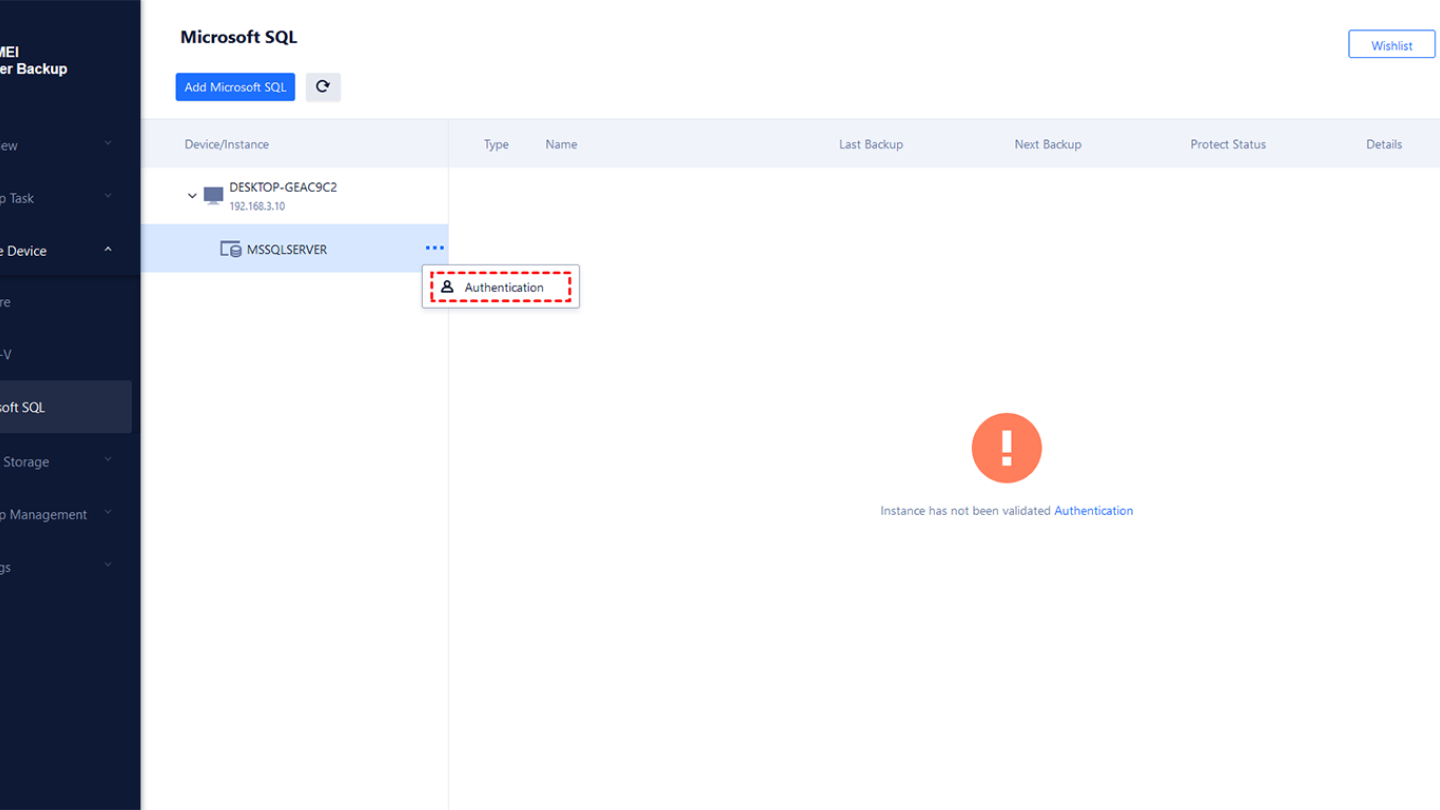This screenshot has height=810, width=1440.
Task: Open the Microsoft SQL sidebar item
Action: (65, 407)
